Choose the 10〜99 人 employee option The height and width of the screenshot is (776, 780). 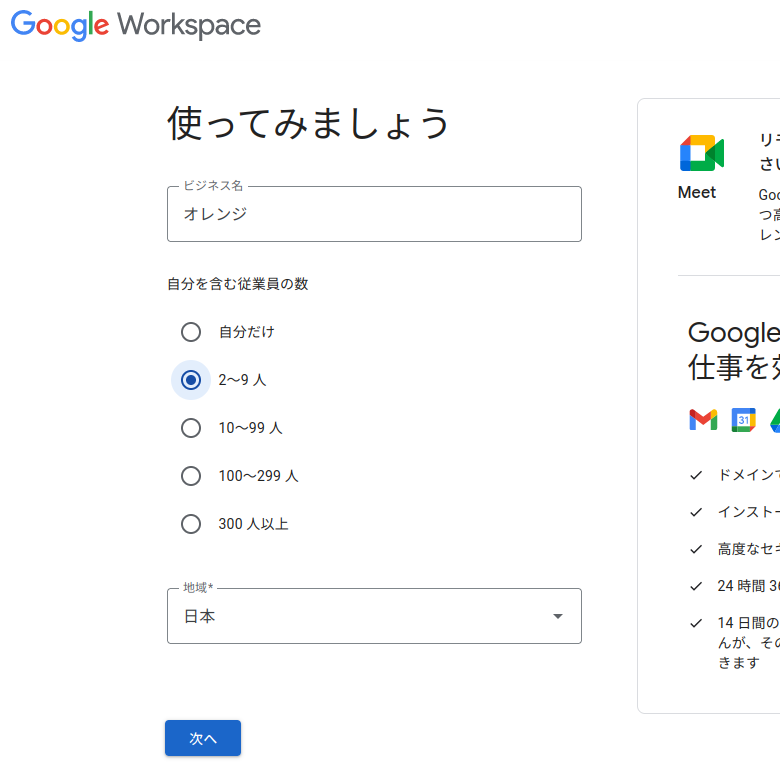point(191,428)
